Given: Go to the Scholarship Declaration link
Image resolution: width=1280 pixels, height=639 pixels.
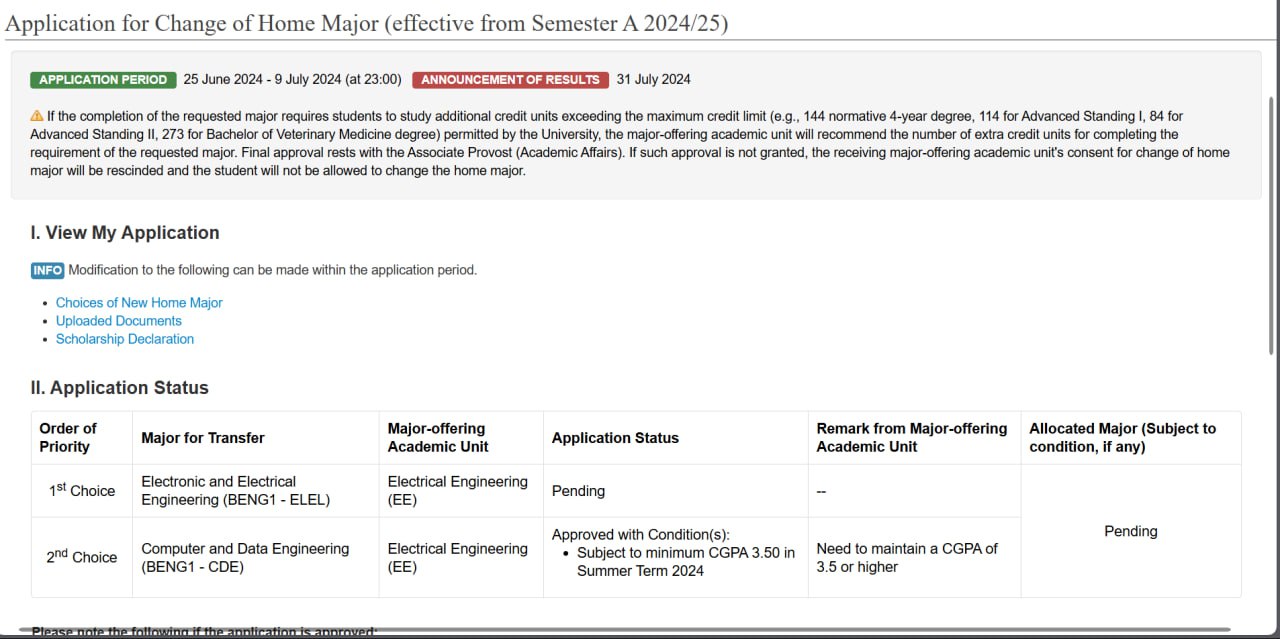Looking at the screenshot, I should point(125,339).
